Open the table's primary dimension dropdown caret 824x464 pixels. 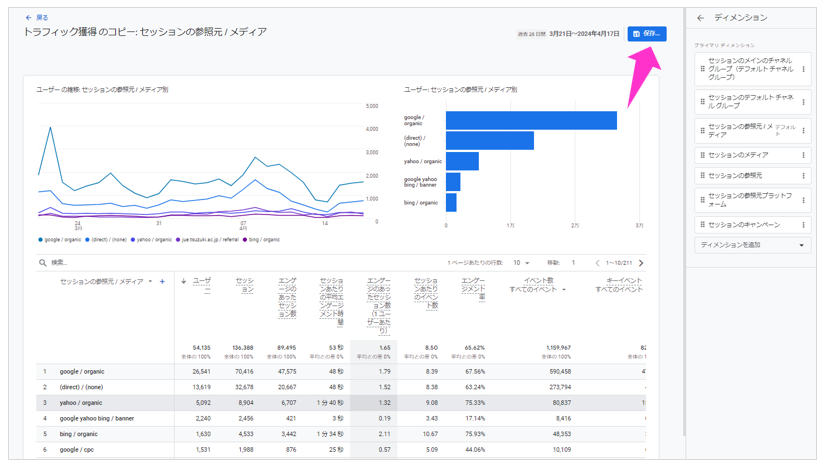click(x=150, y=281)
